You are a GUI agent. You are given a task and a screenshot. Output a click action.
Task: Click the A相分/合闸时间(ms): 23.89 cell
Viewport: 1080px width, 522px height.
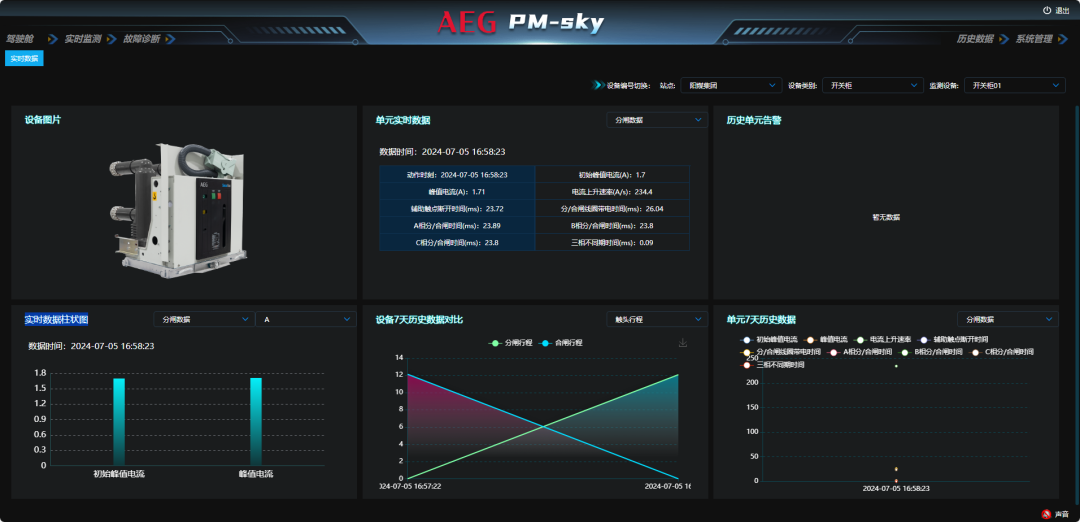pos(457,225)
